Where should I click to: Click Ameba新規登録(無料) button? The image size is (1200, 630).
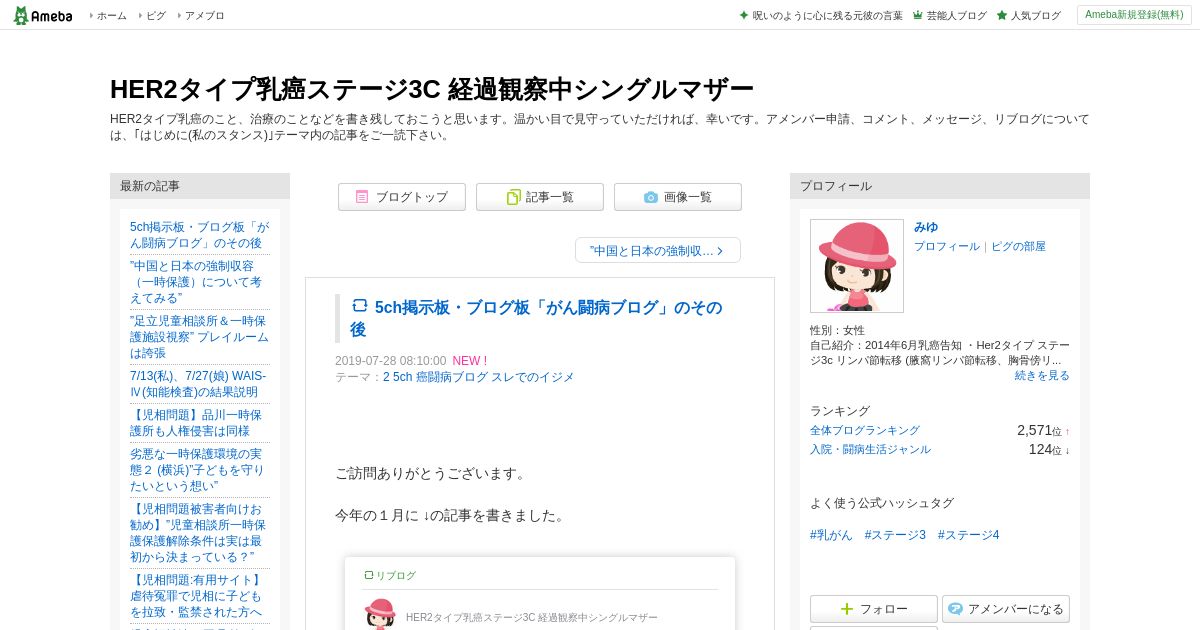pos(1134,15)
